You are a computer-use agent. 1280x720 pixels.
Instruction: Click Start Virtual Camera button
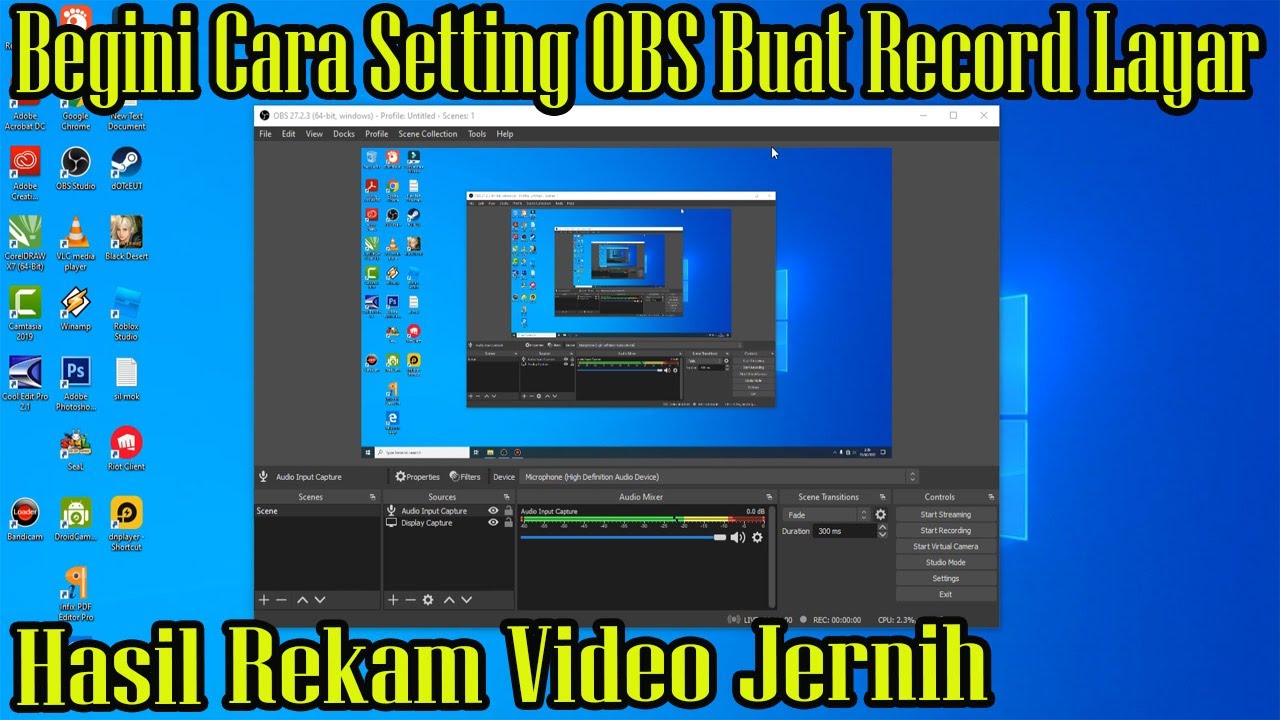pyautogui.click(x=945, y=547)
